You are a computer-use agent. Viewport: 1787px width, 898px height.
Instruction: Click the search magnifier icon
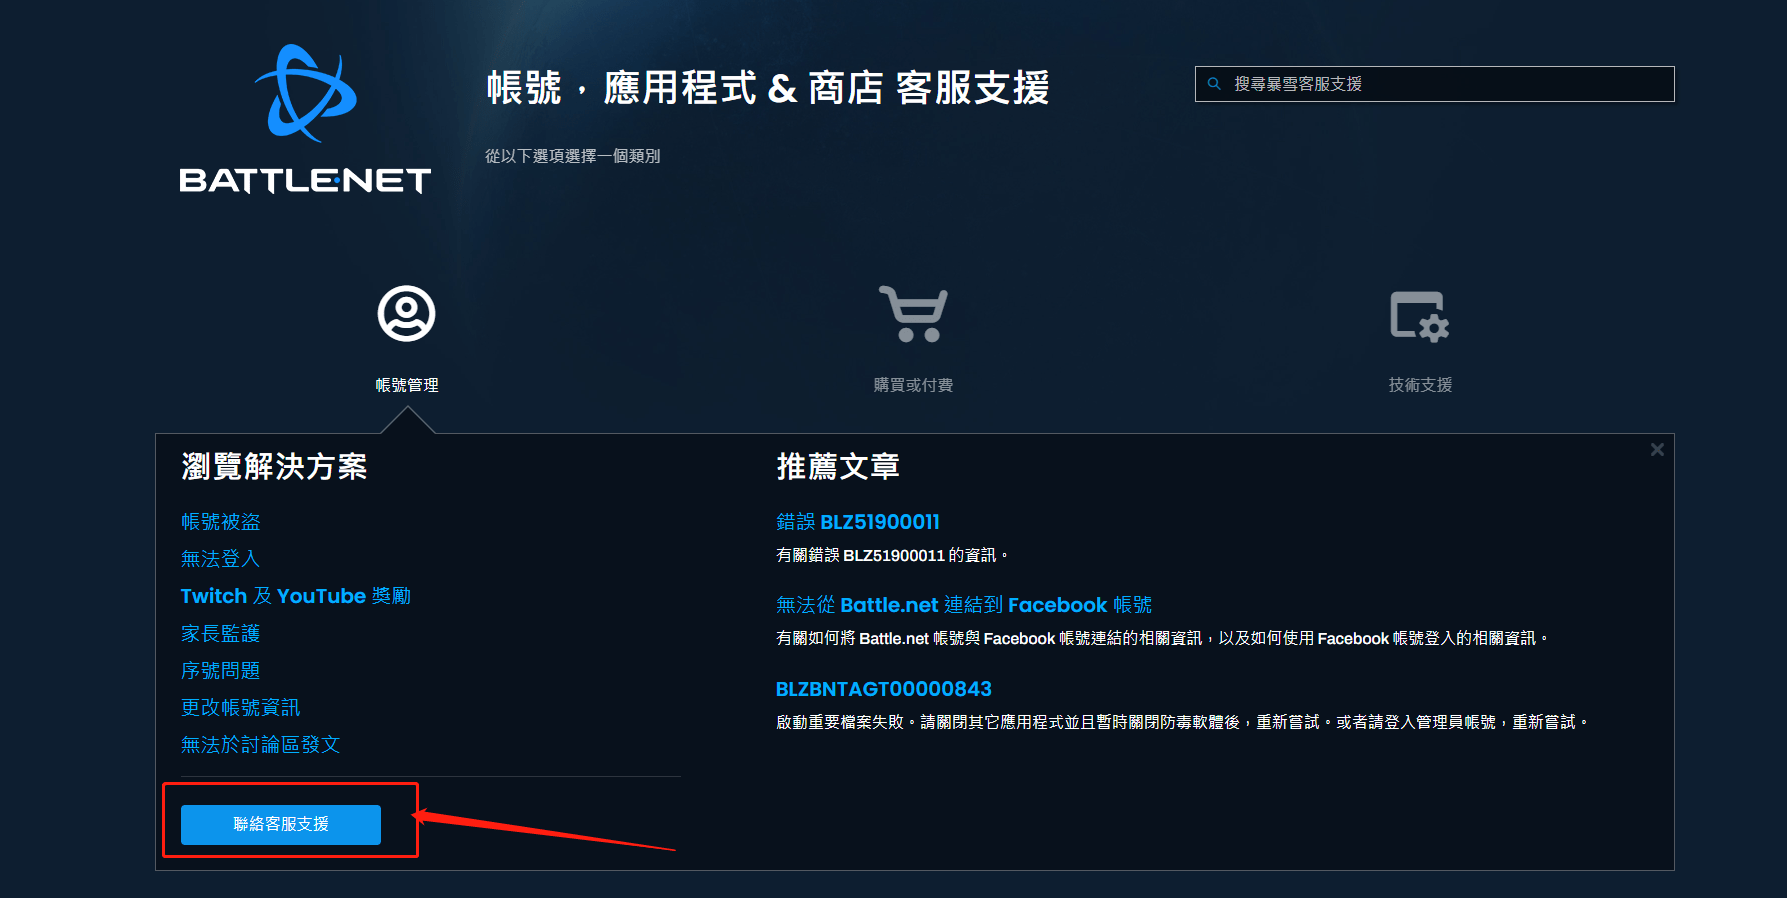pos(1214,84)
